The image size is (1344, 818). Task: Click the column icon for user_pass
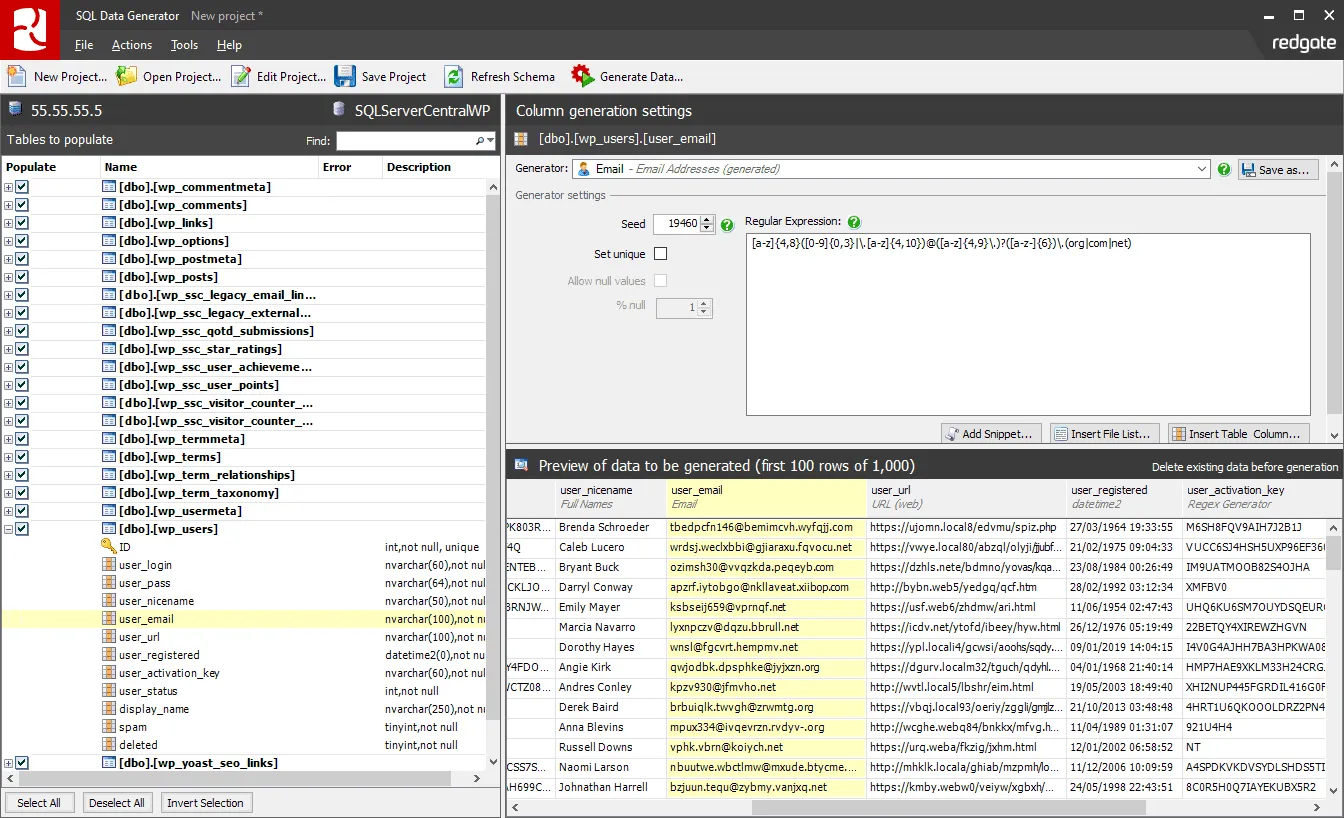click(109, 583)
